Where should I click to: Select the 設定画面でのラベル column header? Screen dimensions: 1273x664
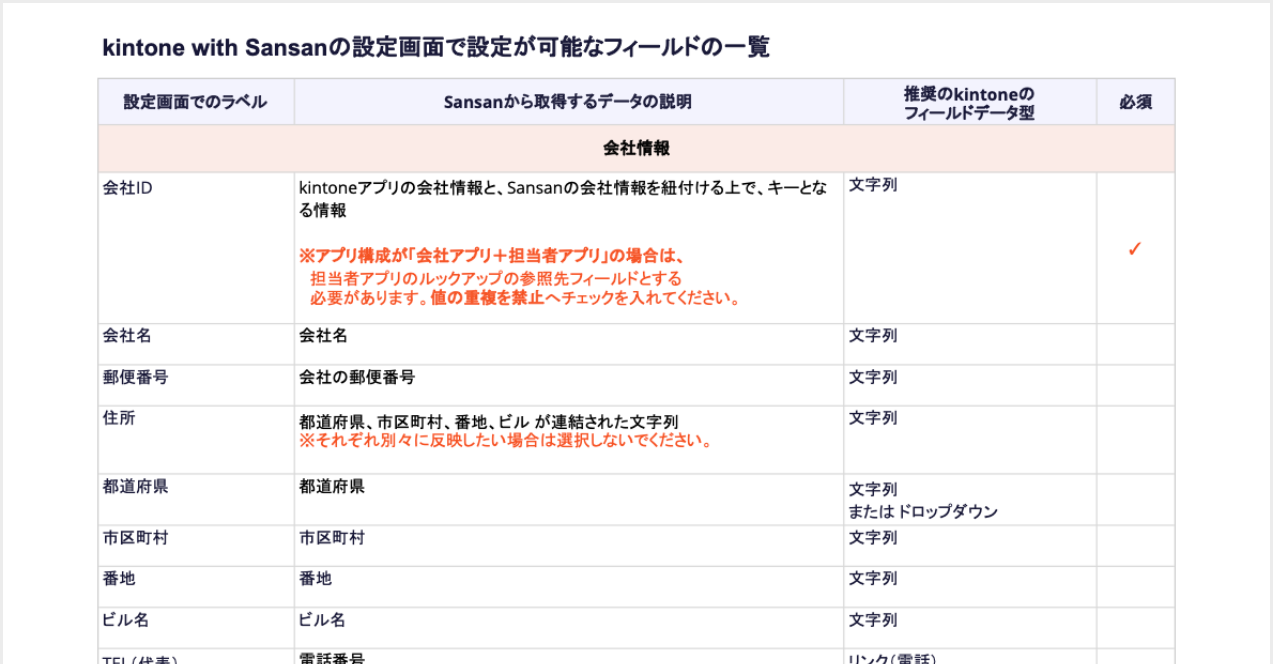[196, 102]
